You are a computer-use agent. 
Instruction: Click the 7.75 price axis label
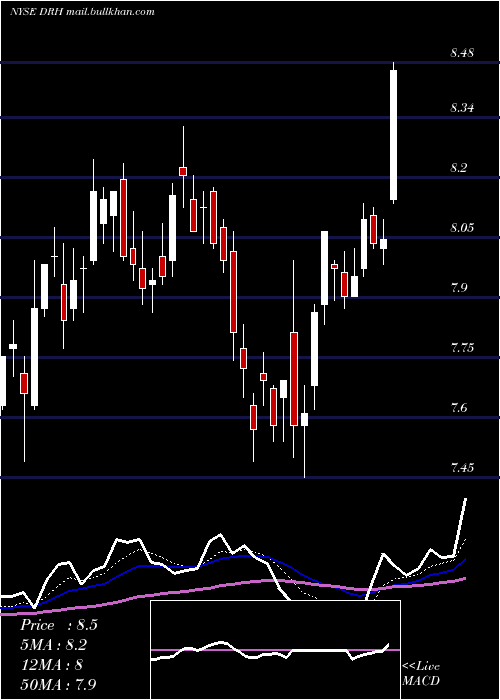[462, 348]
